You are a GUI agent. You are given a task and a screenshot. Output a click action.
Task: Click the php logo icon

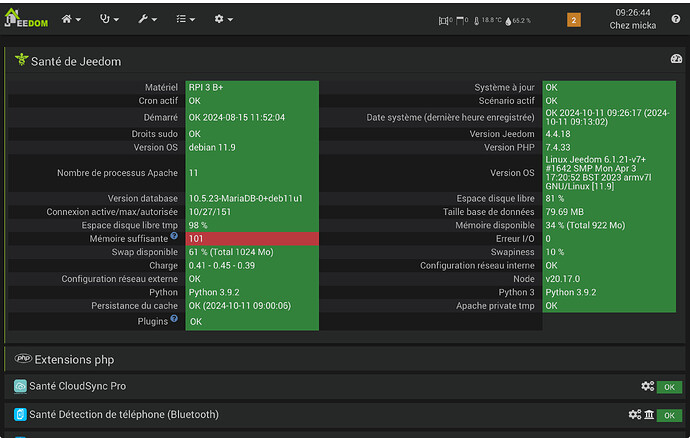[23, 358]
